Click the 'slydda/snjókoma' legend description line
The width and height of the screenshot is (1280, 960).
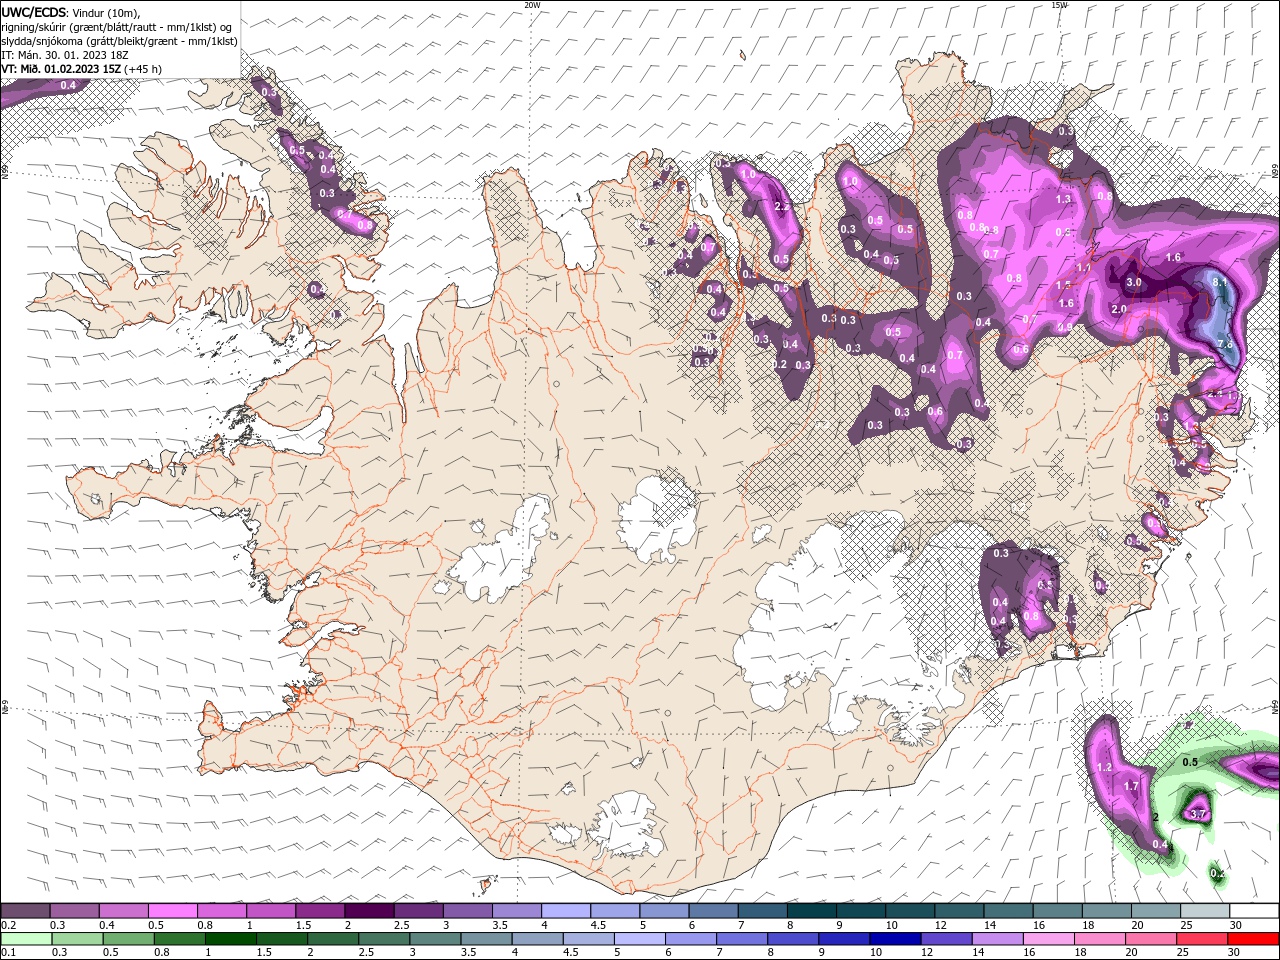[x=119, y=41]
